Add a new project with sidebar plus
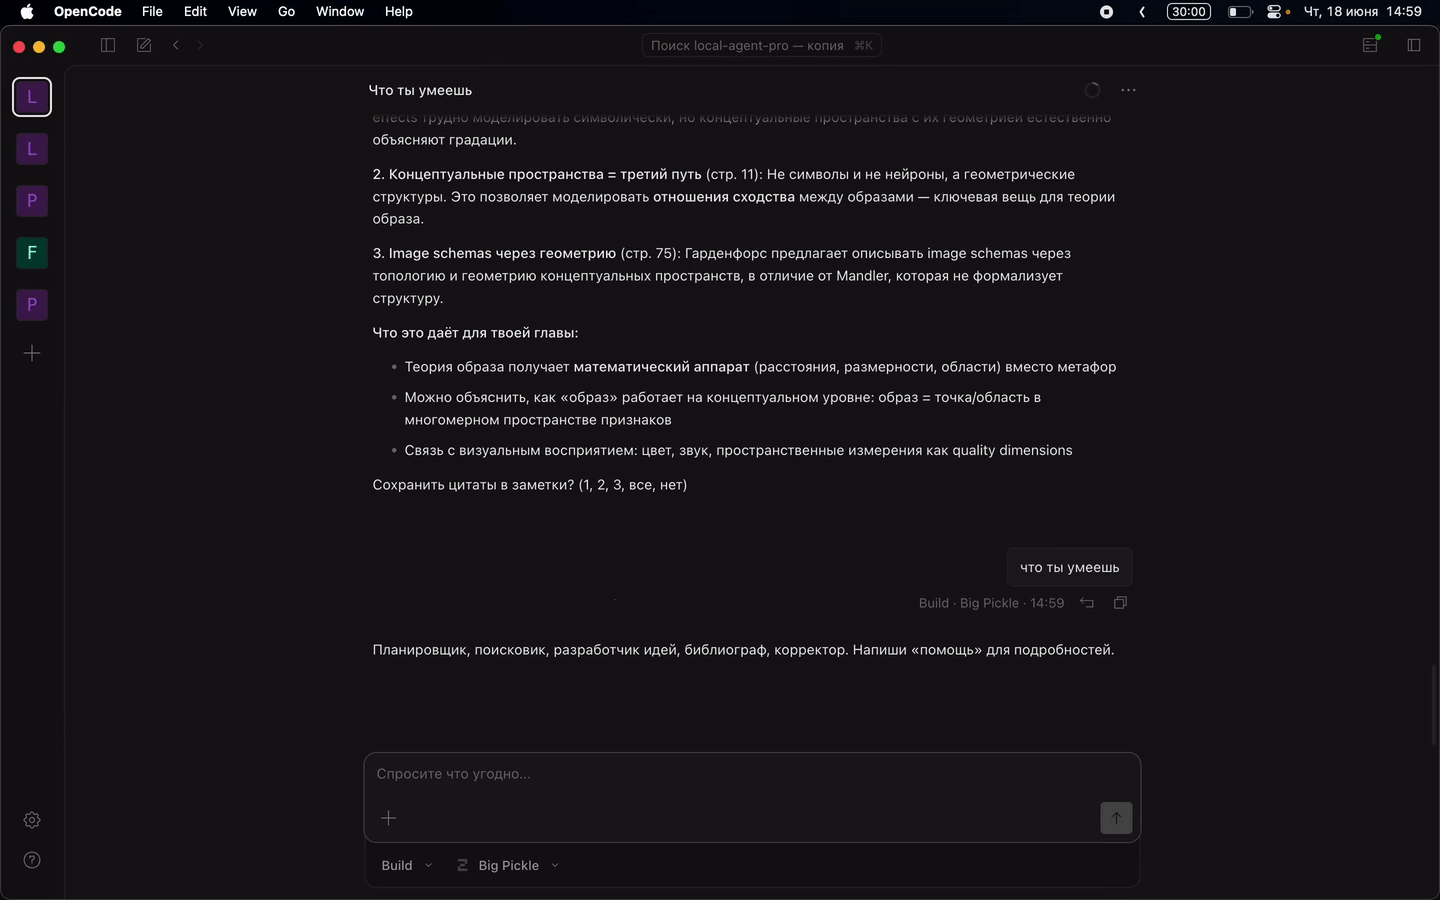This screenshot has height=900, width=1440. [32, 353]
